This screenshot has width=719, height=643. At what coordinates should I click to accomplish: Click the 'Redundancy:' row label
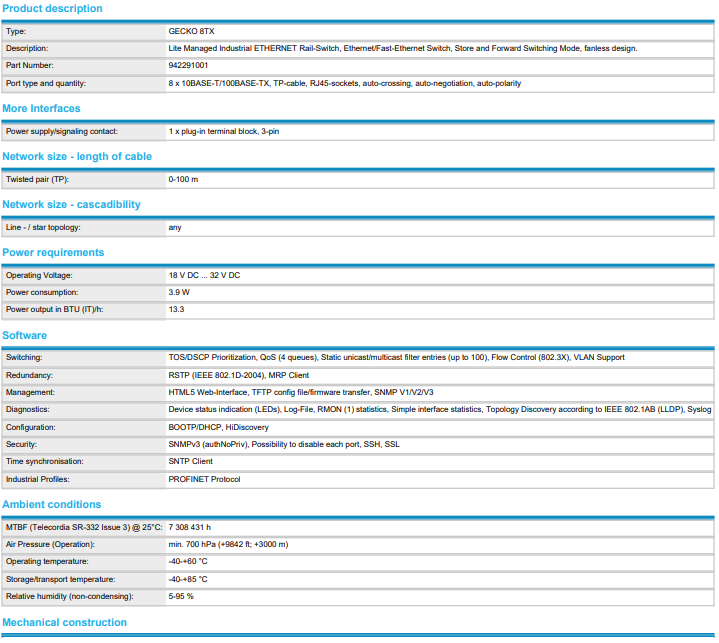coord(29,376)
